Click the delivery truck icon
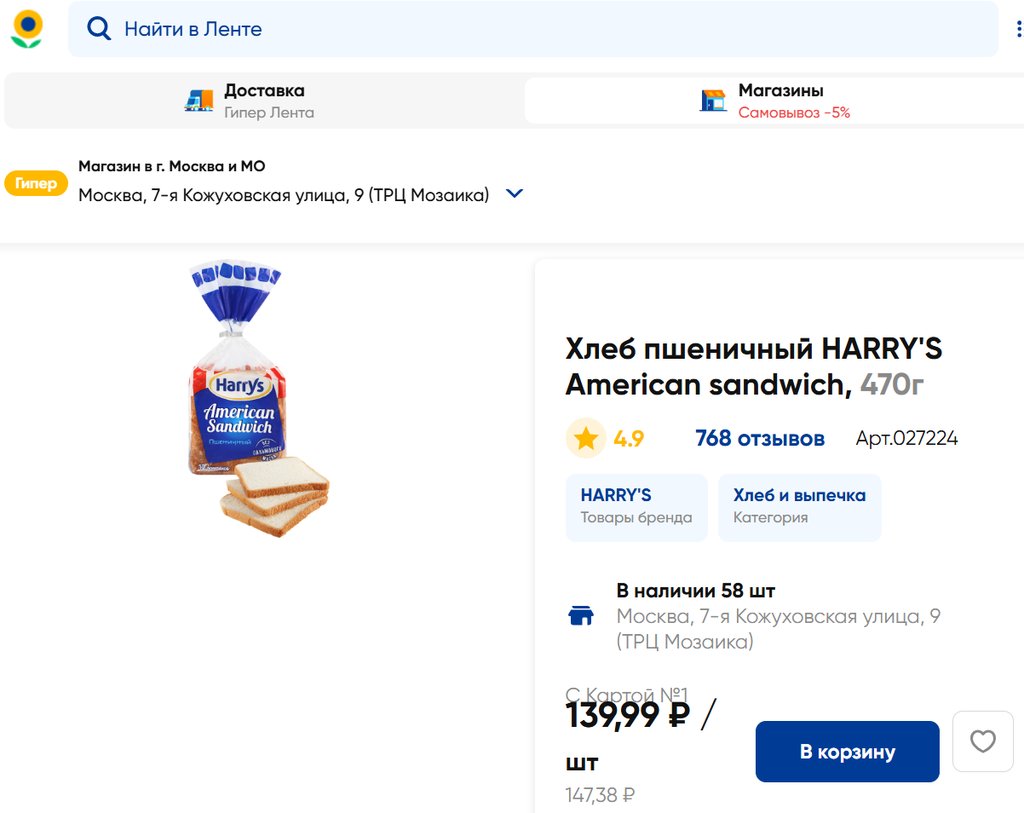Screen dimensions: 1024x813 point(199,100)
